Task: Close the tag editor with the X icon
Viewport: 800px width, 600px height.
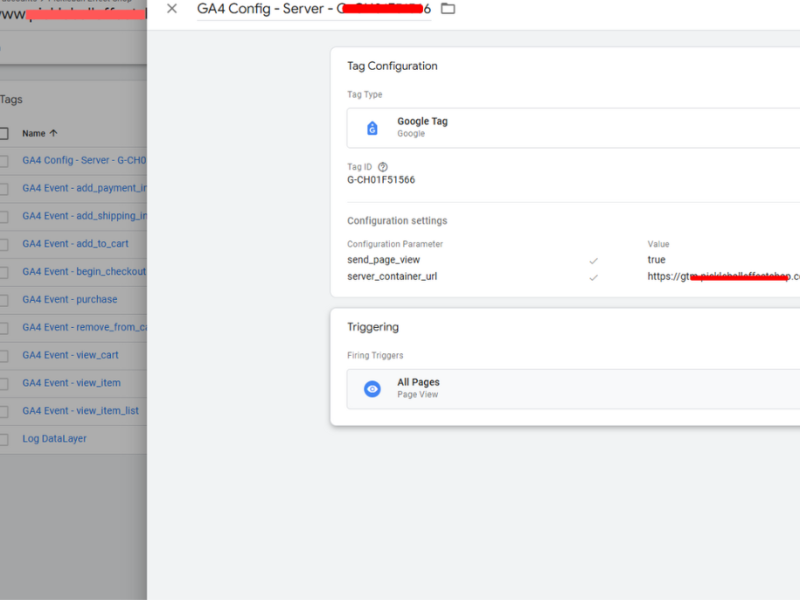Action: pos(172,9)
